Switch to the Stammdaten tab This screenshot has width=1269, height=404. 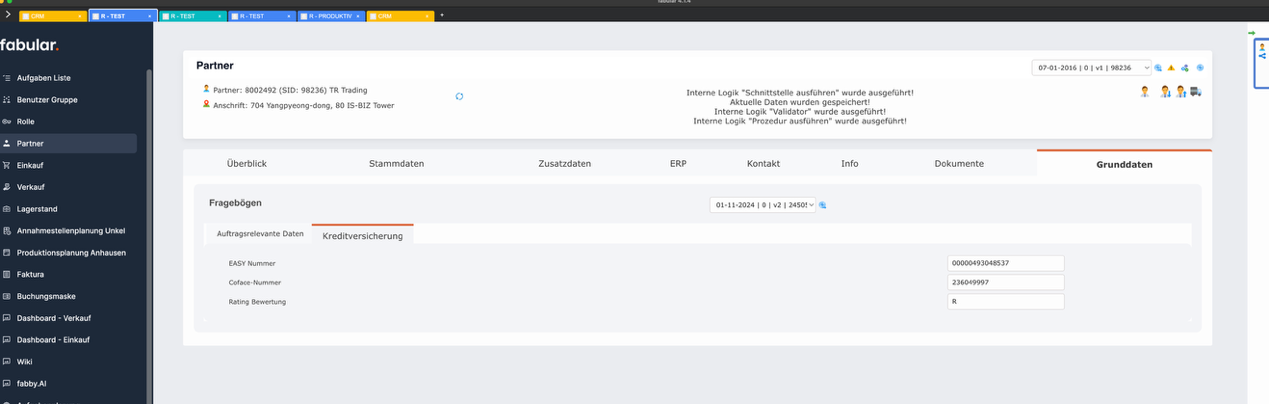396,163
